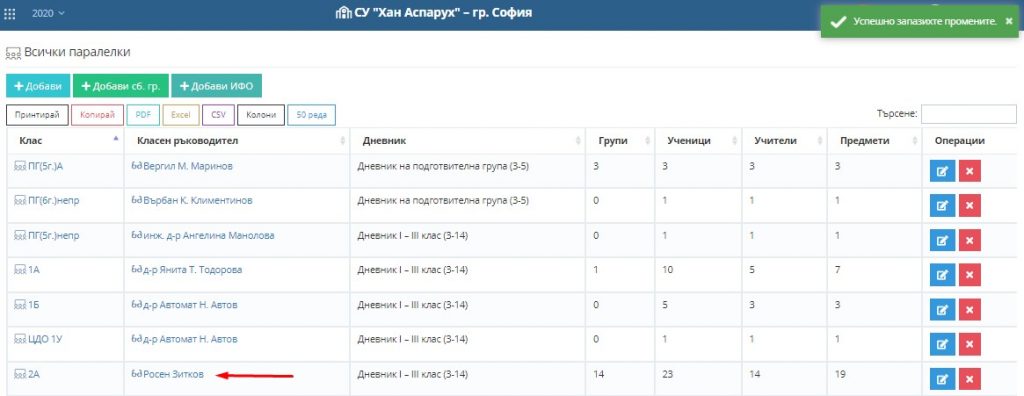The height and width of the screenshot is (396, 1024).
Task: Click the Добави ИФО button
Action: [x=217, y=86]
